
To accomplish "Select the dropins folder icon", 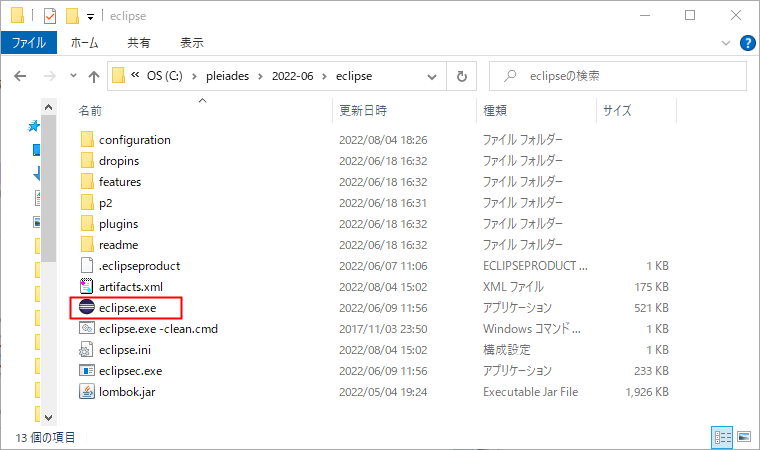I will coord(87,161).
